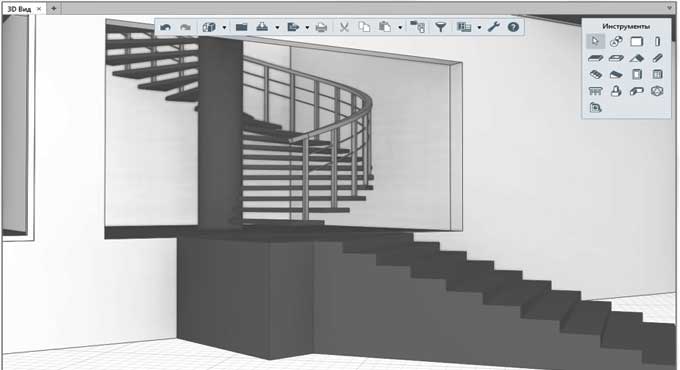Image resolution: width=680 pixels, height=370 pixels.
Task: Click the export icon with the arrow
Action: pos(294,27)
